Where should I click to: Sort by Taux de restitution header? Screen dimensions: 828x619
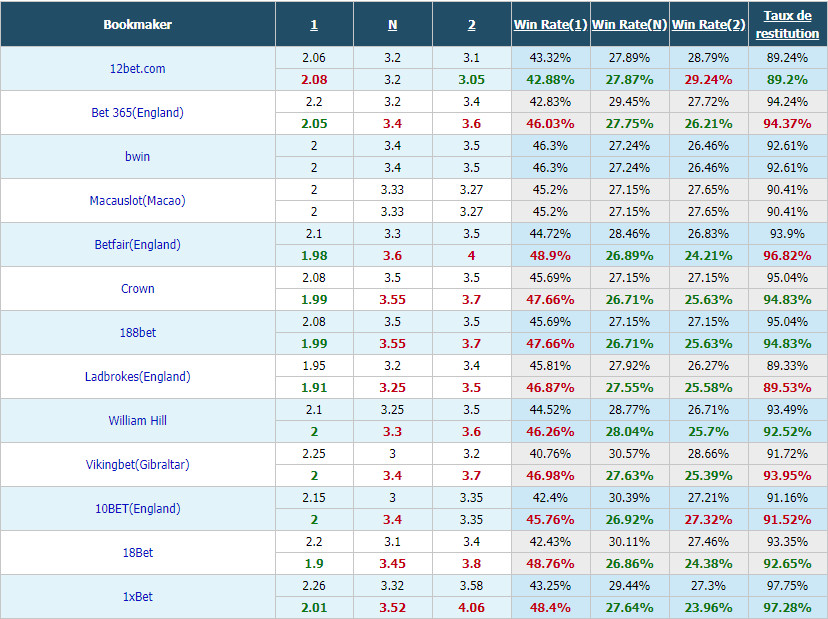pos(787,24)
